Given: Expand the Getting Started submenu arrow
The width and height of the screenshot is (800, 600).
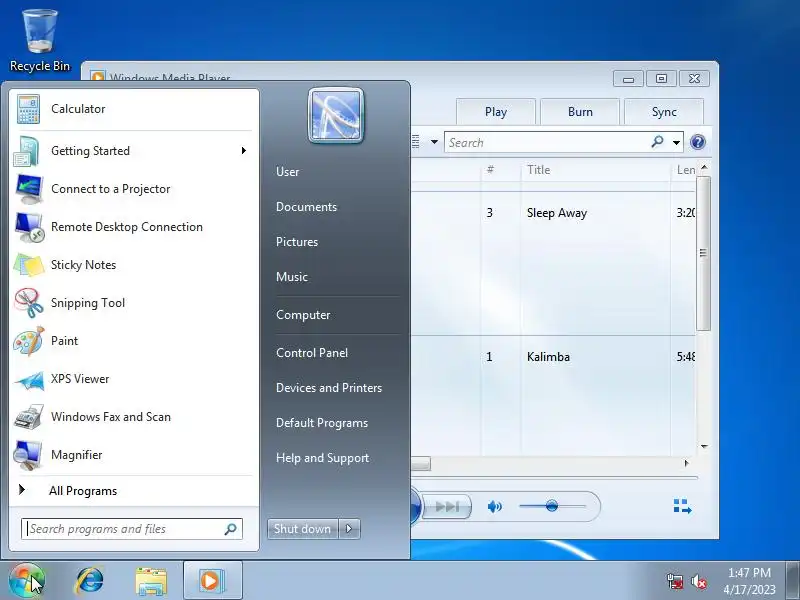Looking at the screenshot, I should (x=244, y=151).
